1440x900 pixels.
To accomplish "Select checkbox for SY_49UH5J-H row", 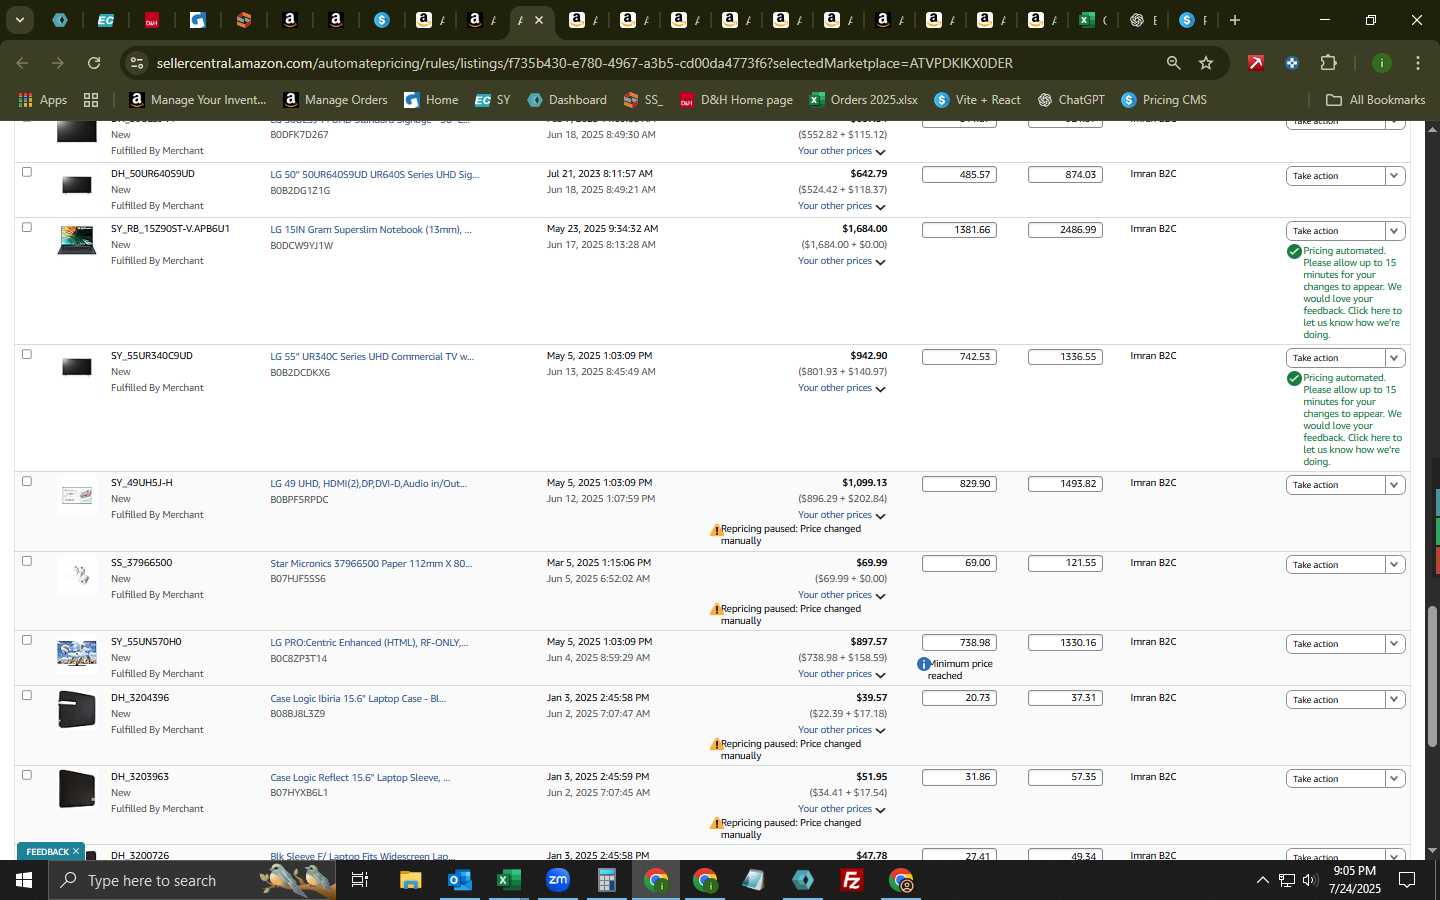I will [27, 481].
